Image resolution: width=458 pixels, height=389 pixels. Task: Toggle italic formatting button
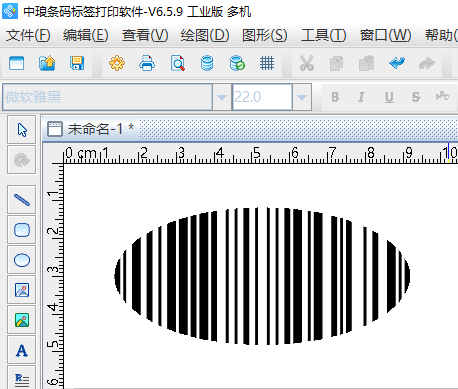click(361, 97)
